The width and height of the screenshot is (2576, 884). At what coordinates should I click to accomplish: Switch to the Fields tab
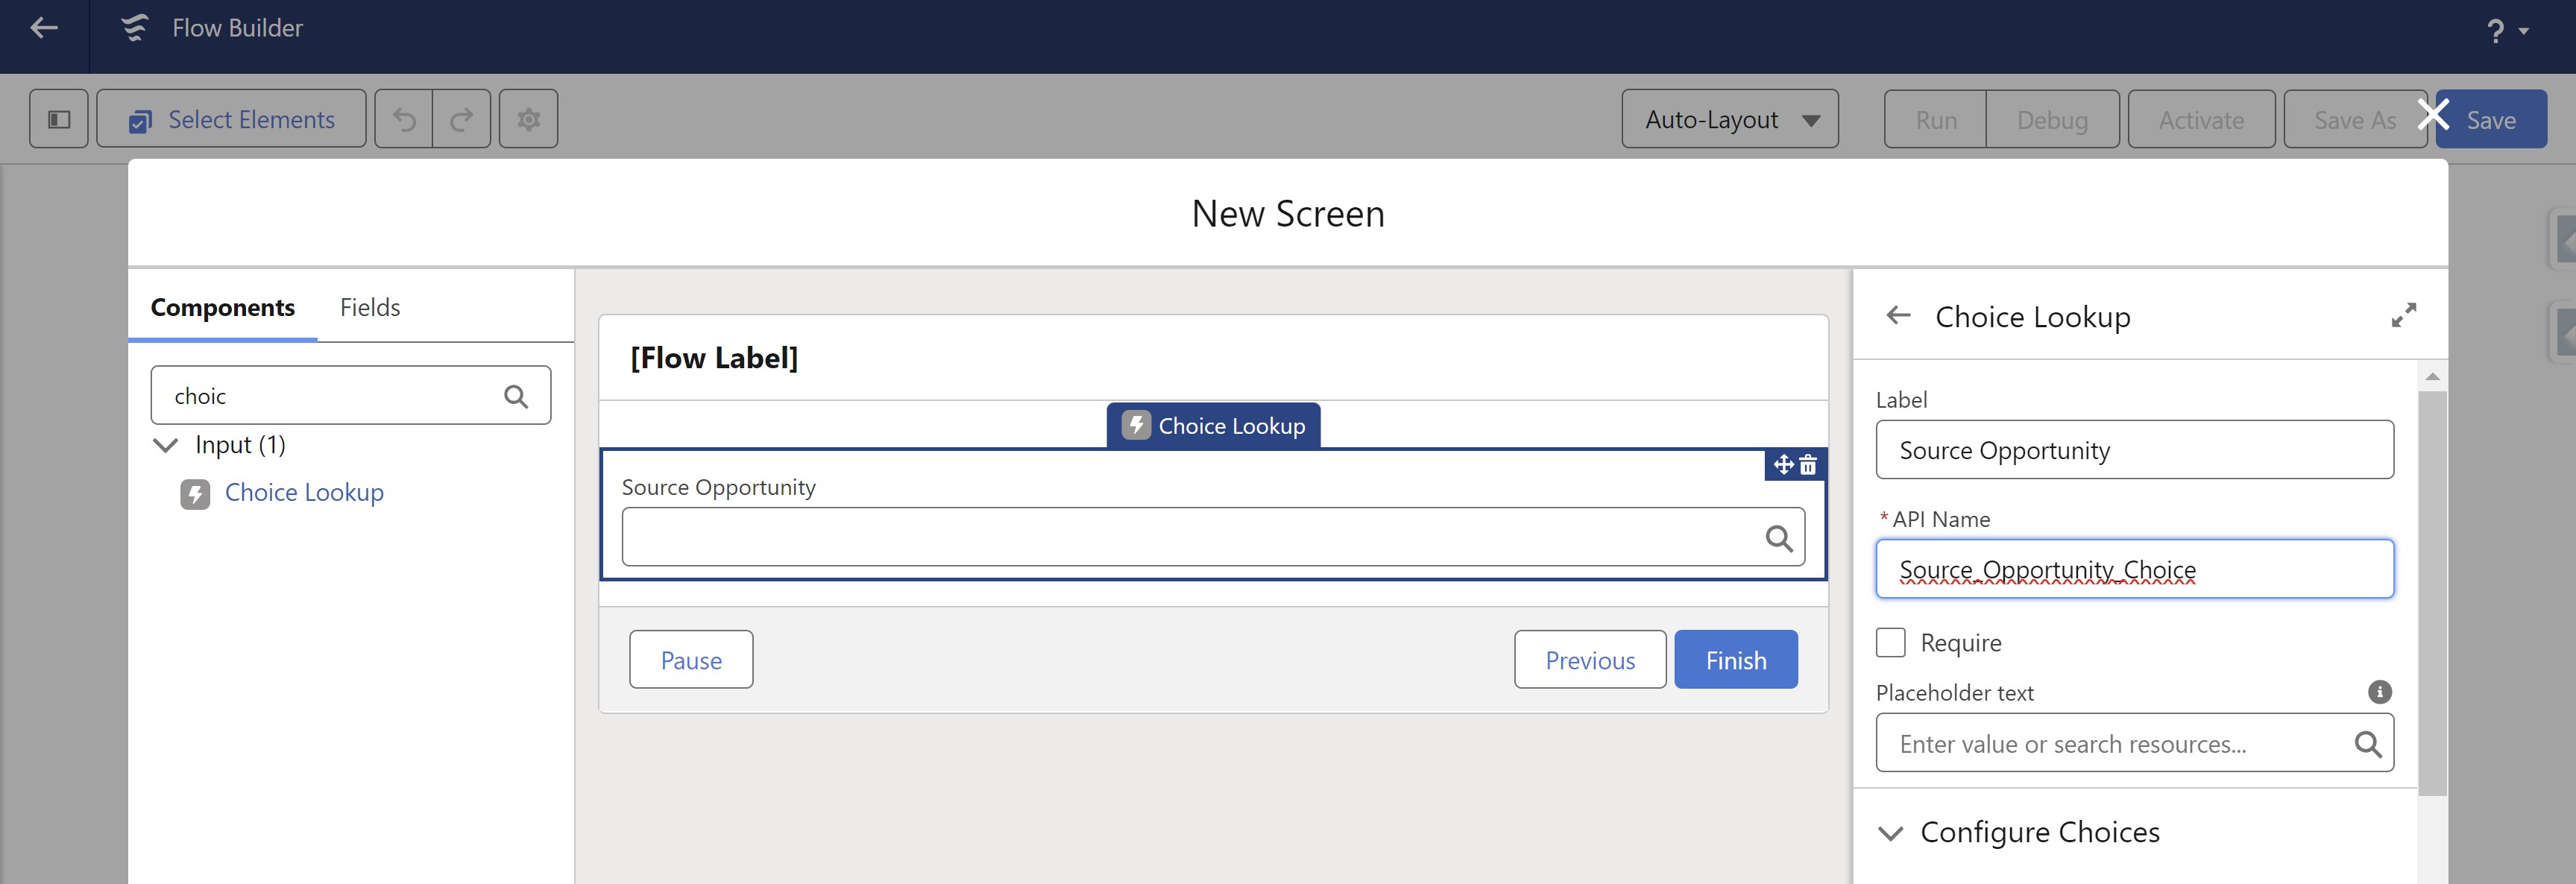(370, 307)
